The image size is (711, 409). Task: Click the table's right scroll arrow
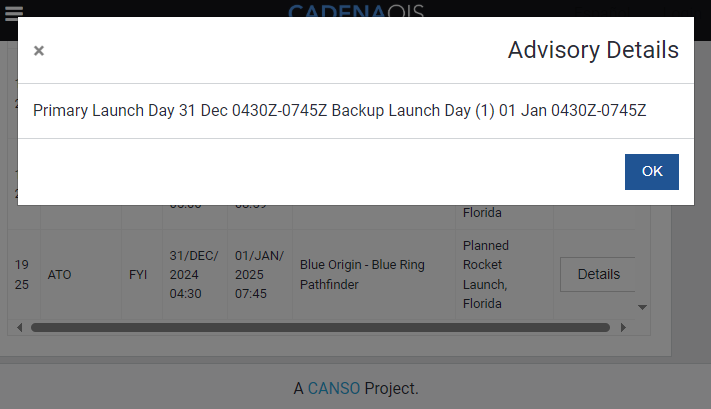[x=623, y=327]
